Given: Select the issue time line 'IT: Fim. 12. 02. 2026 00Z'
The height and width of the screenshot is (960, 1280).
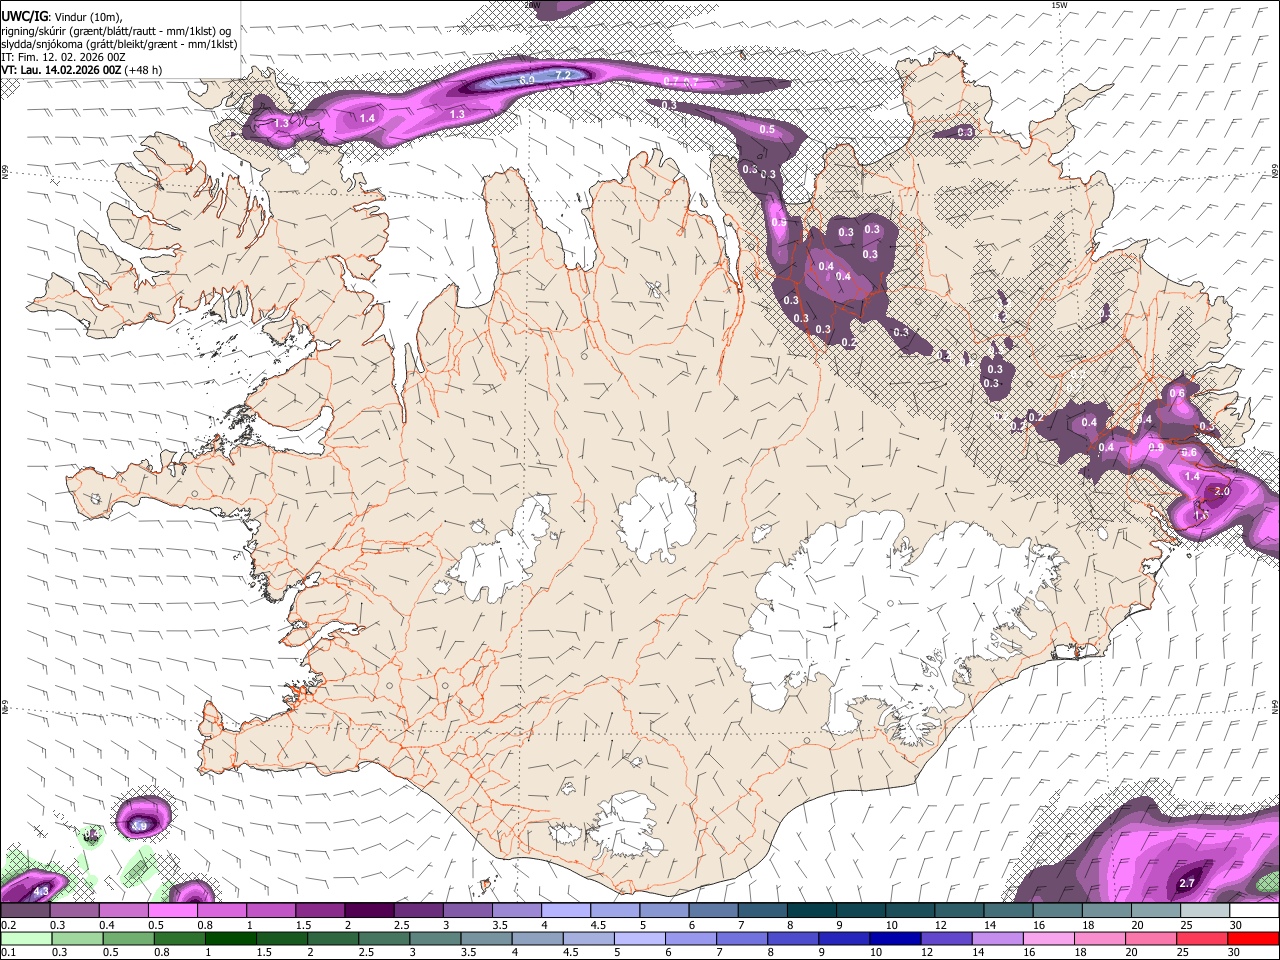Looking at the screenshot, I should [64, 57].
